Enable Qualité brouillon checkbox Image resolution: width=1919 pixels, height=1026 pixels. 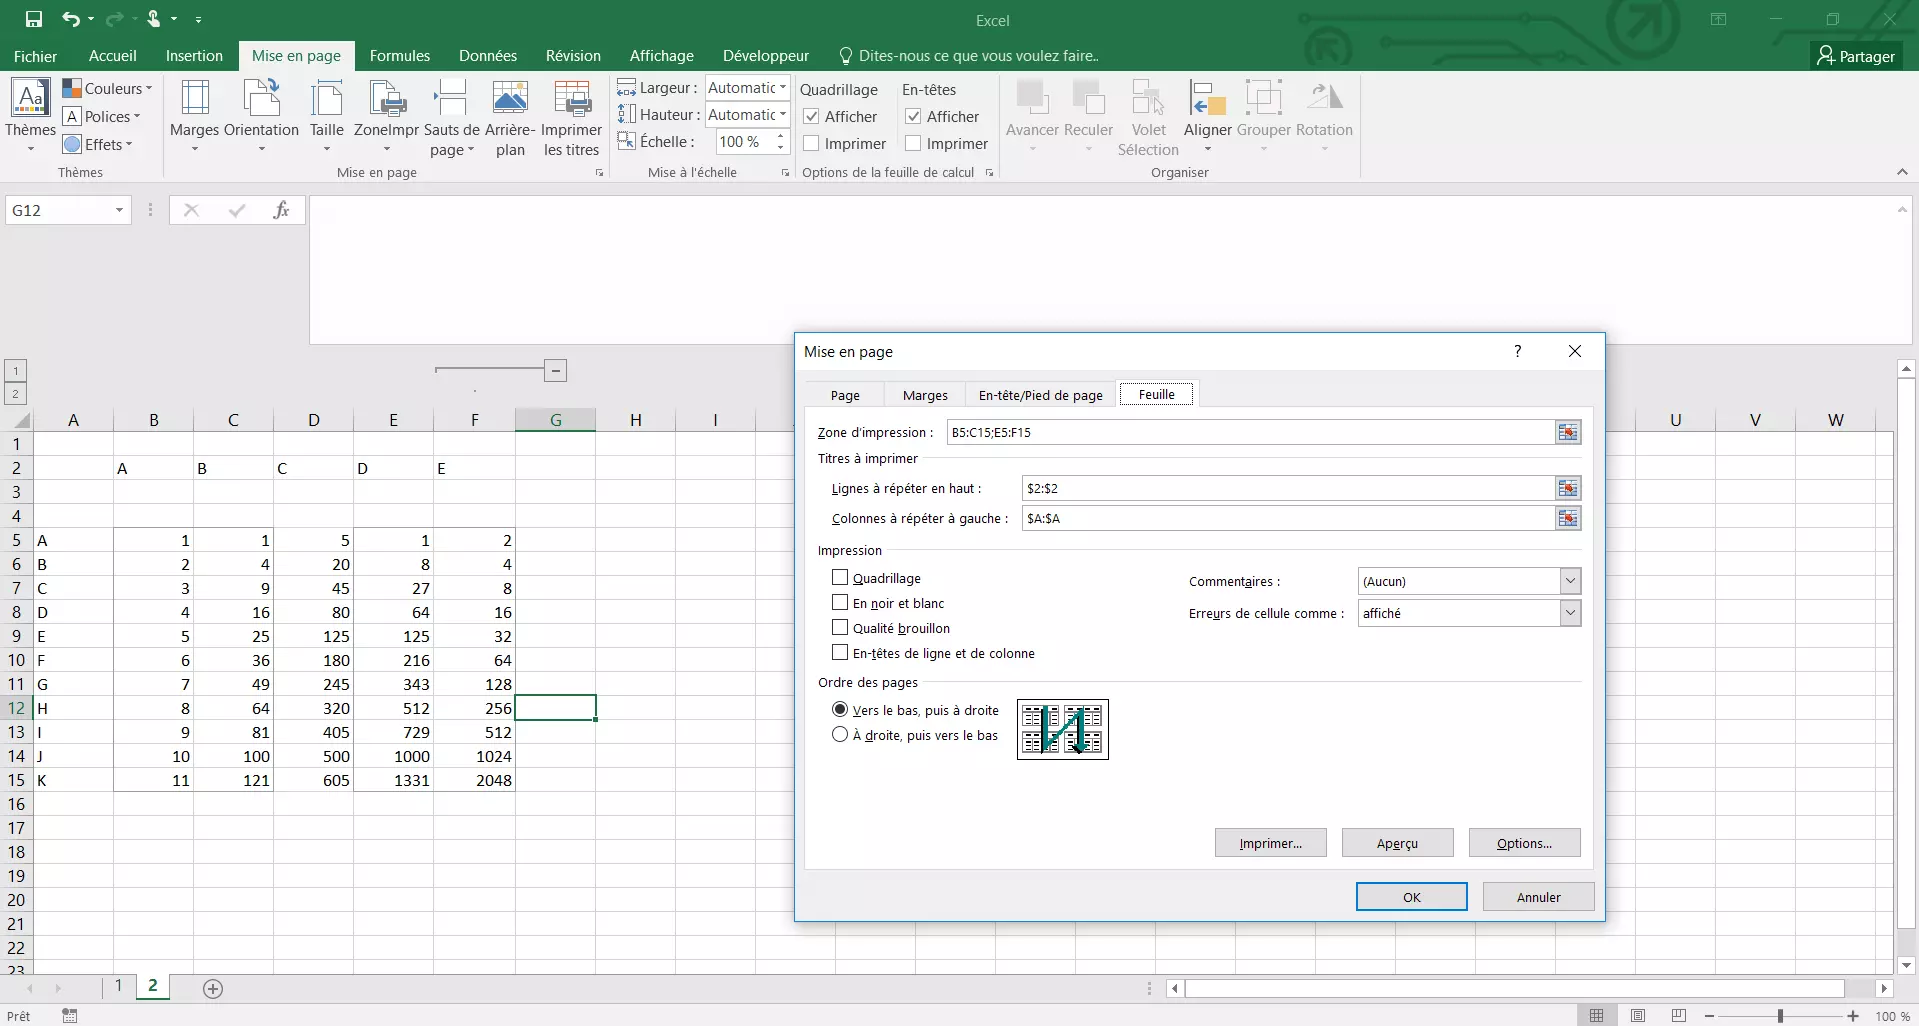point(840,628)
